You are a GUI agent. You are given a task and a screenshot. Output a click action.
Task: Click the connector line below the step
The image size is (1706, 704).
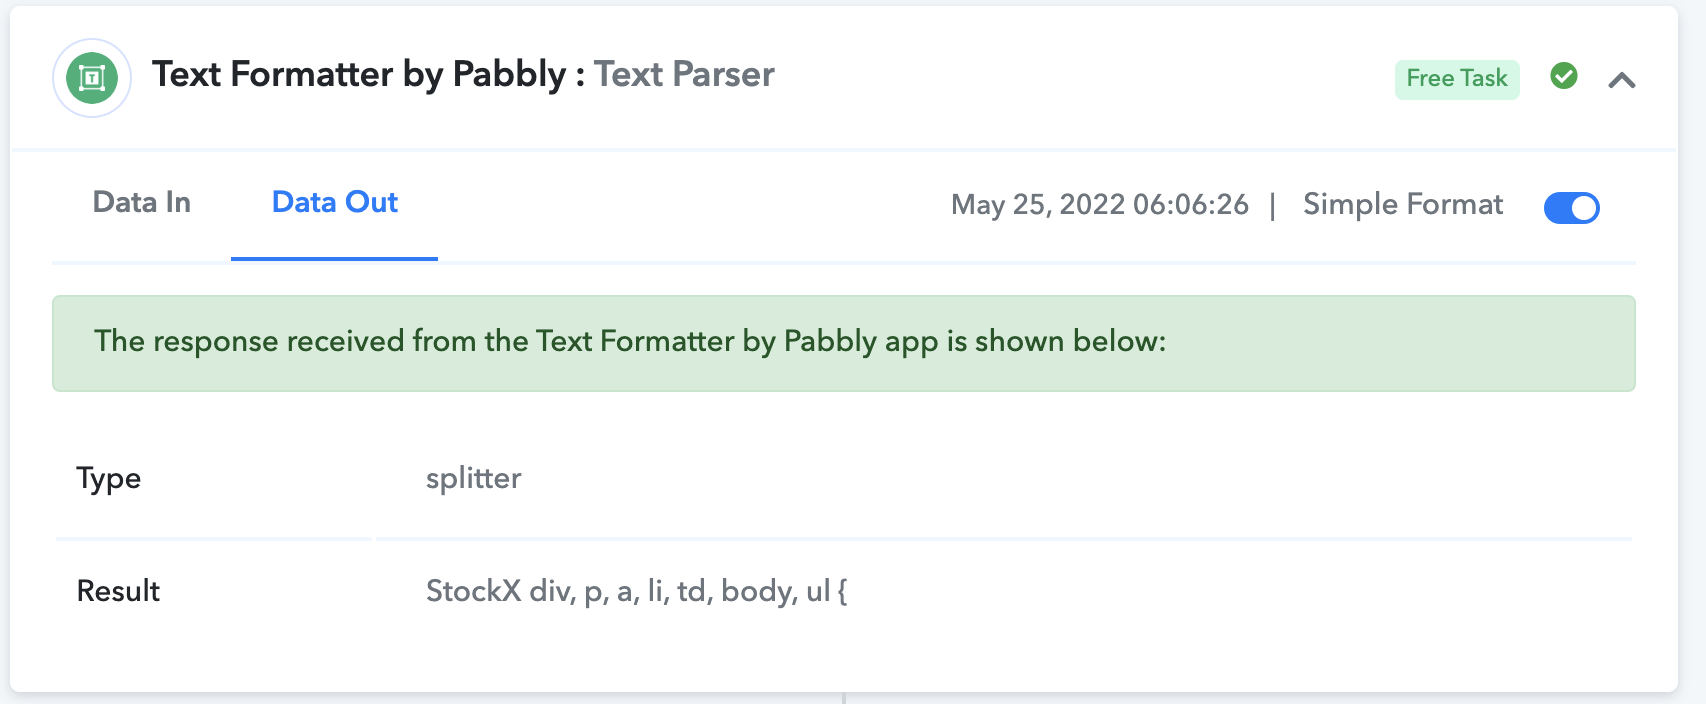point(845,698)
